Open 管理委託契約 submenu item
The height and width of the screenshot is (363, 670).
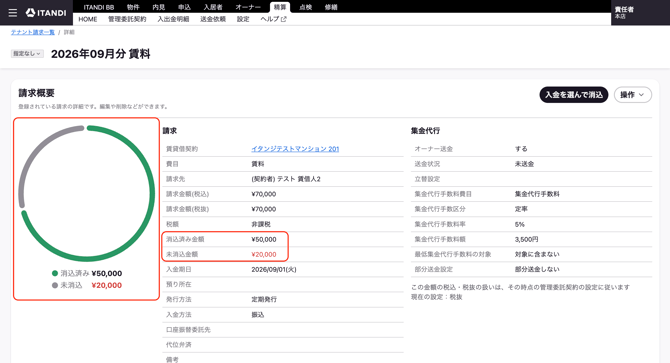127,19
